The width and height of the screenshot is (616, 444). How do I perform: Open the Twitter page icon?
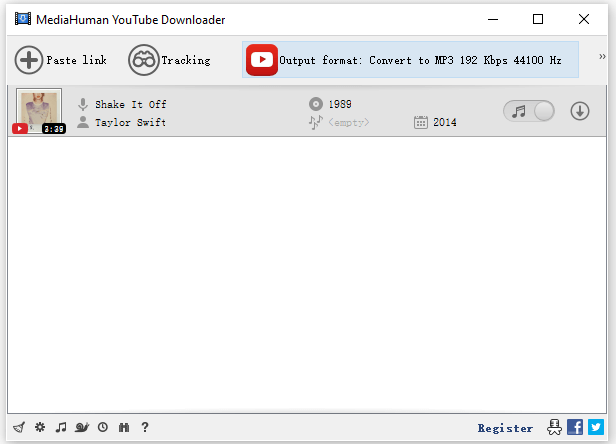pyautogui.click(x=596, y=427)
